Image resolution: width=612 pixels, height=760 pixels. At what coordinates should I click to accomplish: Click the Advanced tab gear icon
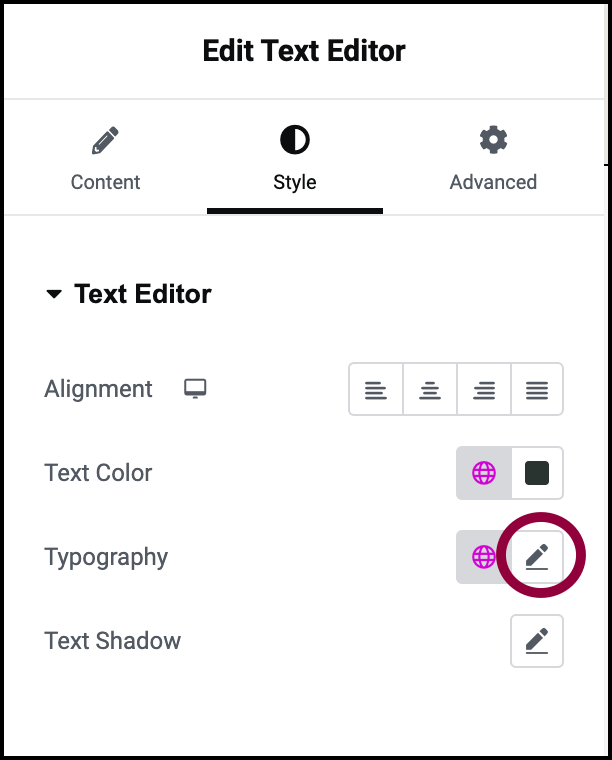click(x=493, y=141)
